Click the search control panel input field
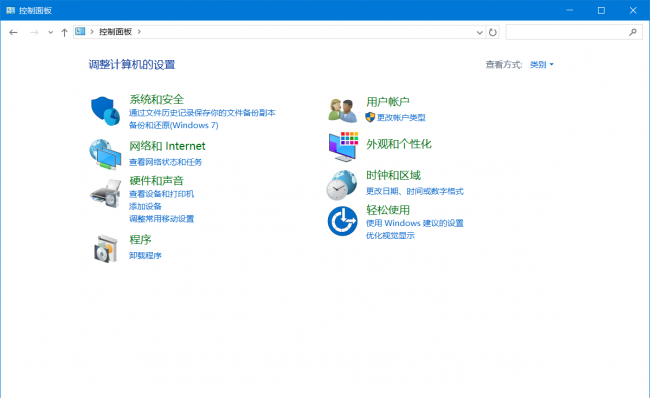Viewport: 650px width, 398px height. pyautogui.click(x=574, y=32)
